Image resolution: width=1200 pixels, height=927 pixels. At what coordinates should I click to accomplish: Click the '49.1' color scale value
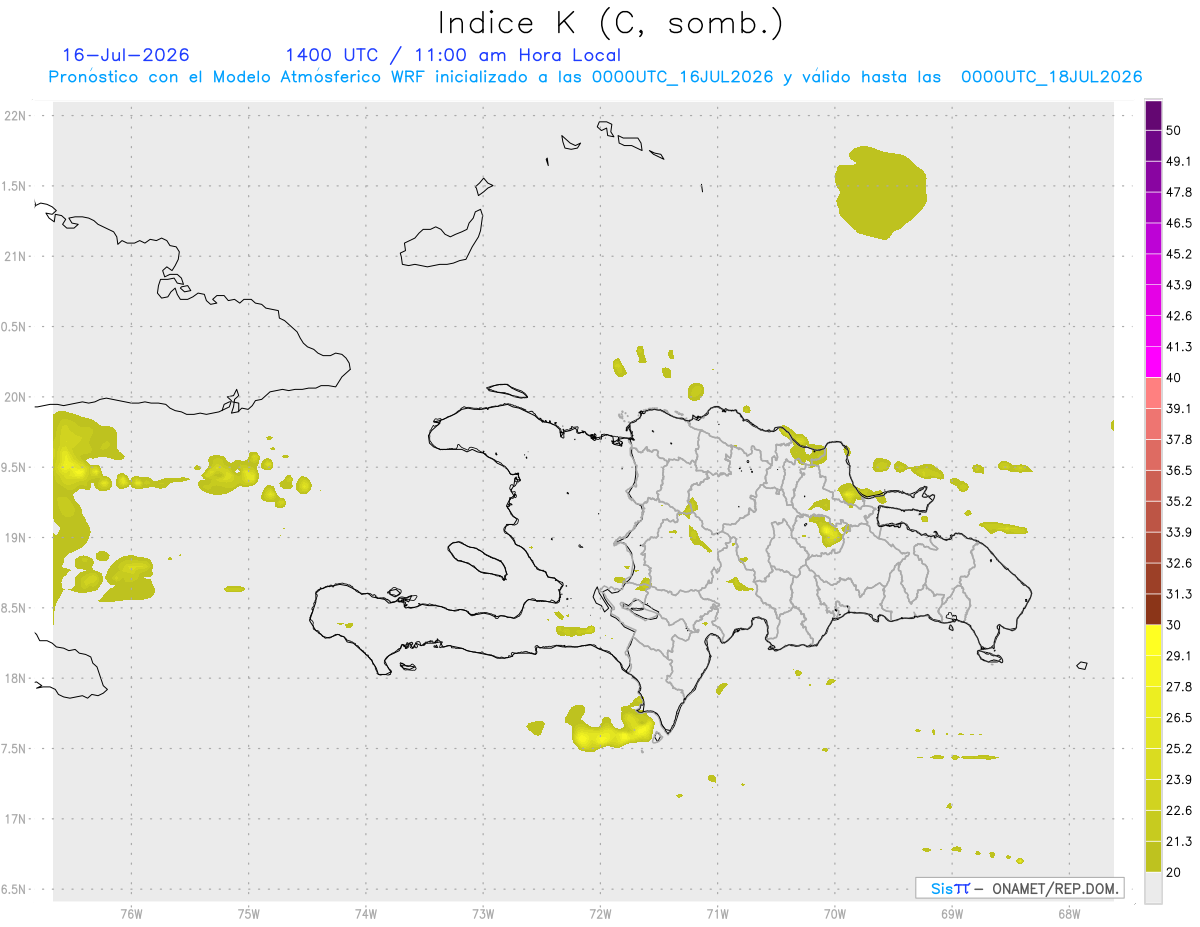1179,161
